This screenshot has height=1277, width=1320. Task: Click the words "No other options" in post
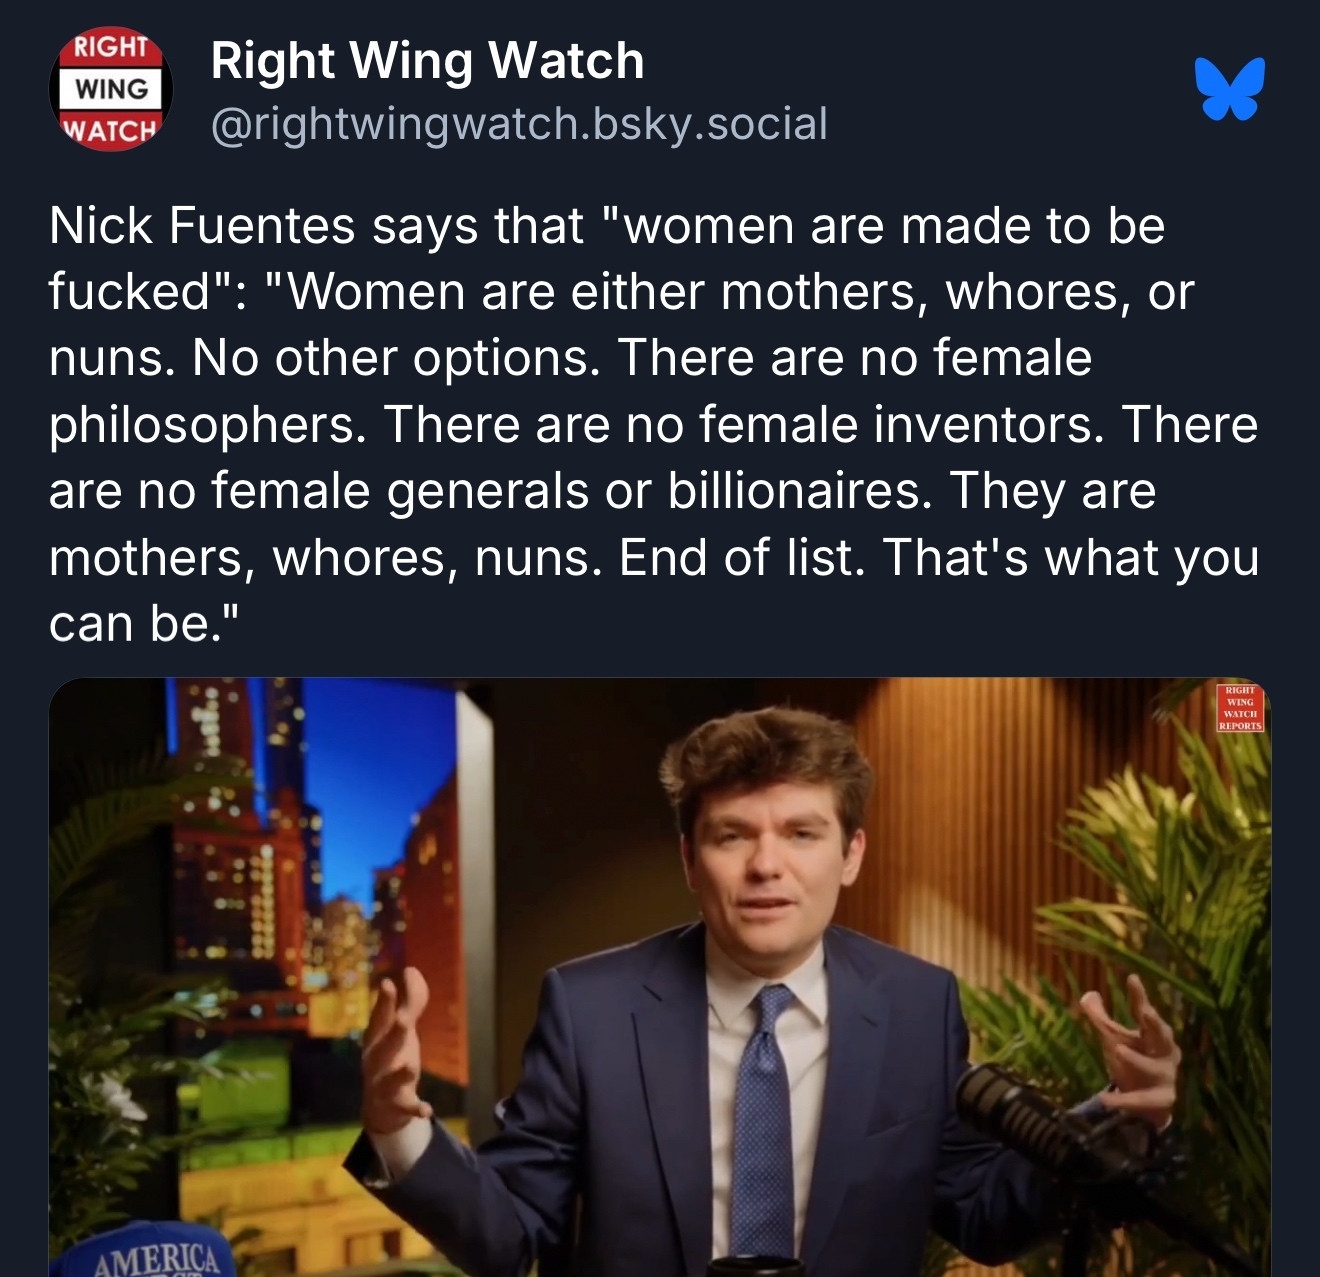click(x=395, y=358)
